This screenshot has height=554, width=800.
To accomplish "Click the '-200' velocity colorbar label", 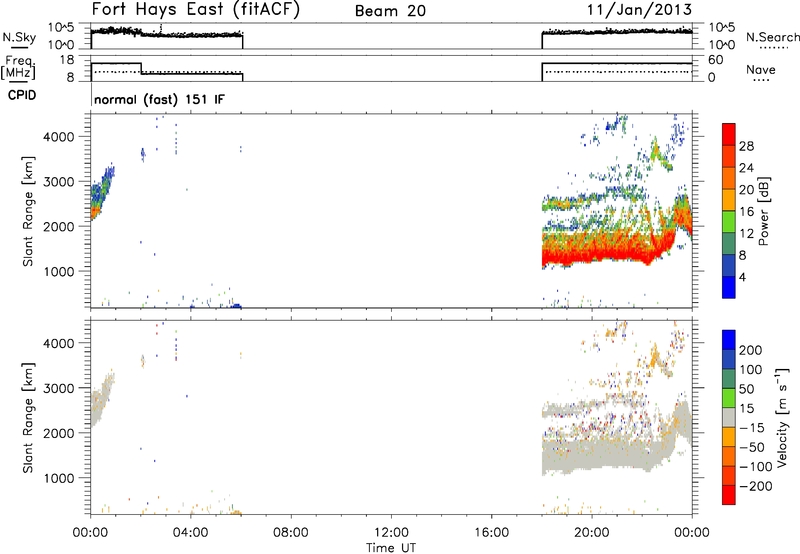I will click(756, 486).
